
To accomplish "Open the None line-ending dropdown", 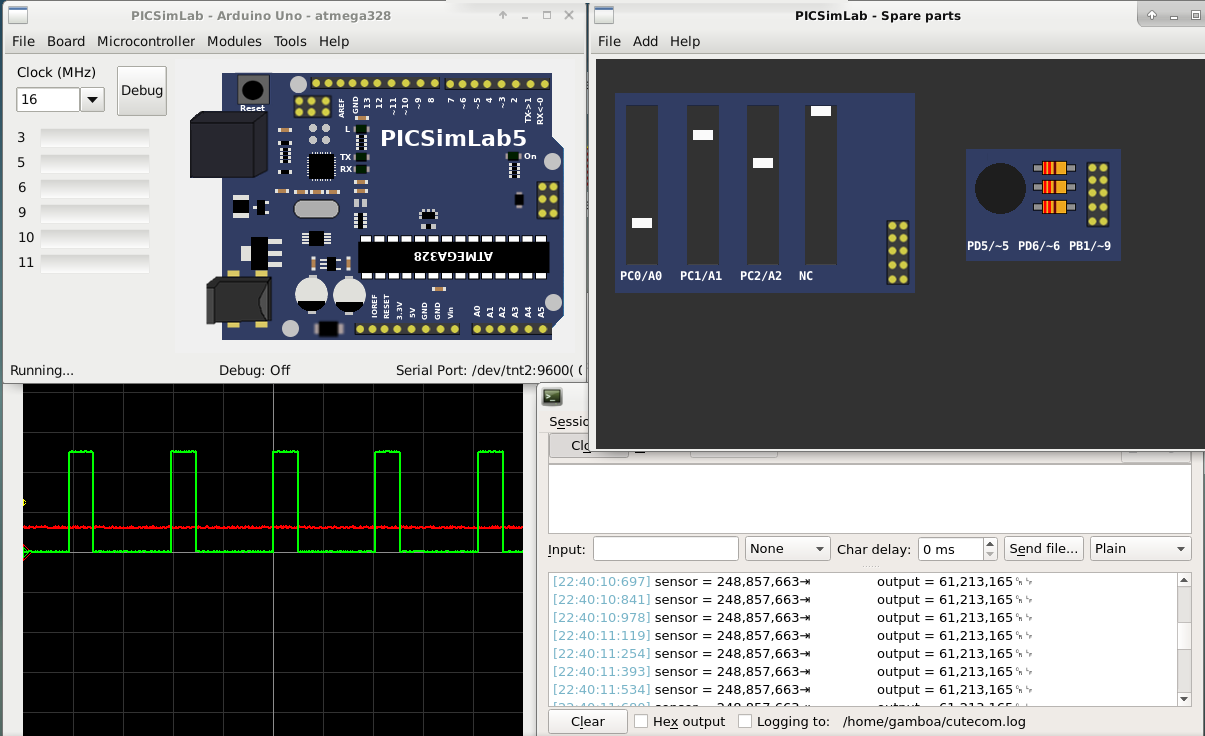I will point(788,548).
